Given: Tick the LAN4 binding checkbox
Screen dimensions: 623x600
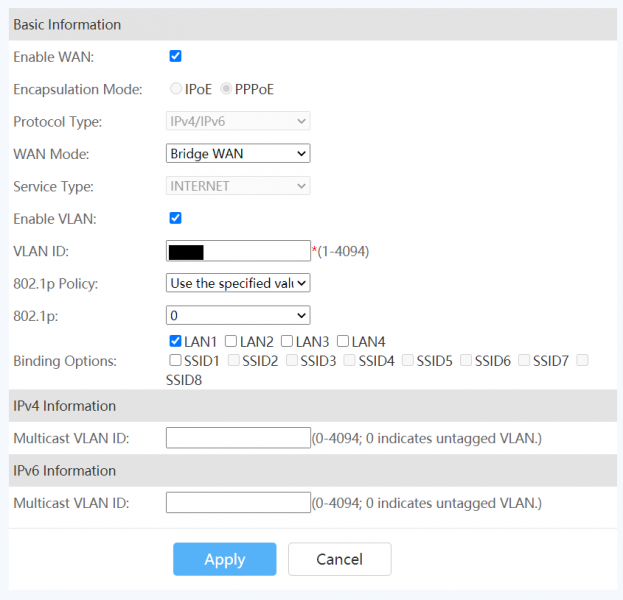Looking at the screenshot, I should click(343, 342).
